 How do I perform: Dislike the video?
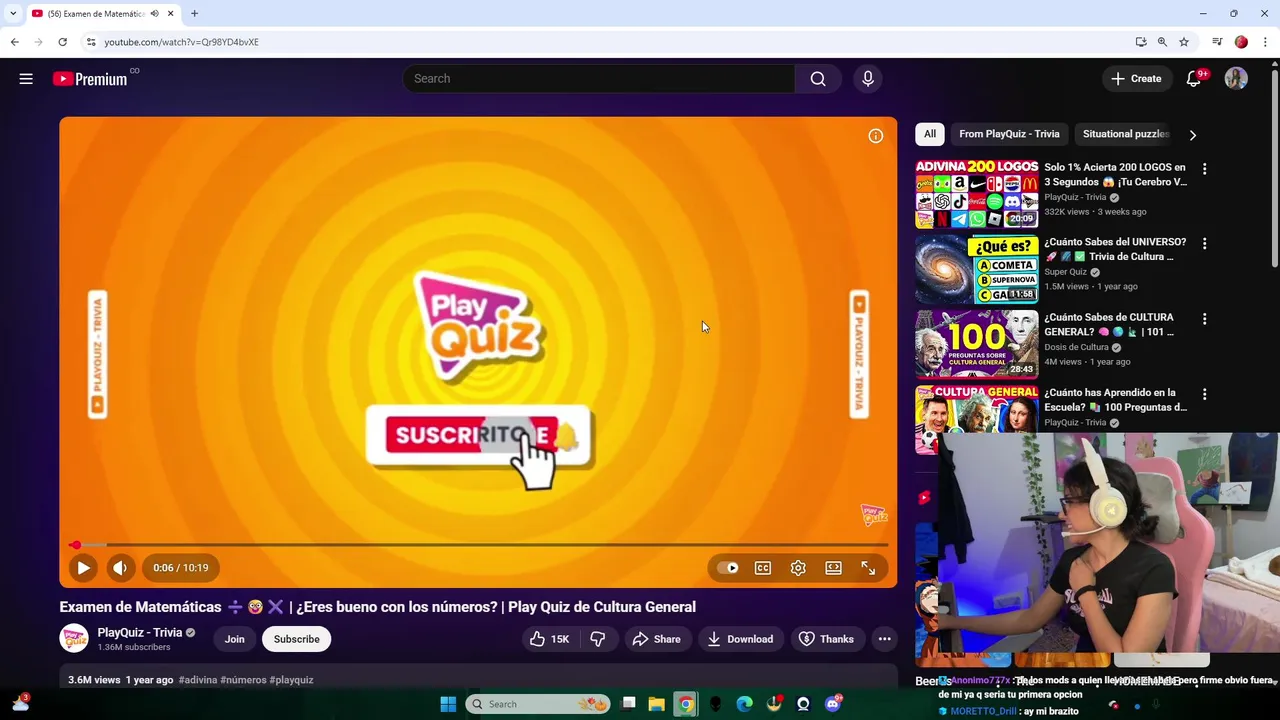coord(598,639)
